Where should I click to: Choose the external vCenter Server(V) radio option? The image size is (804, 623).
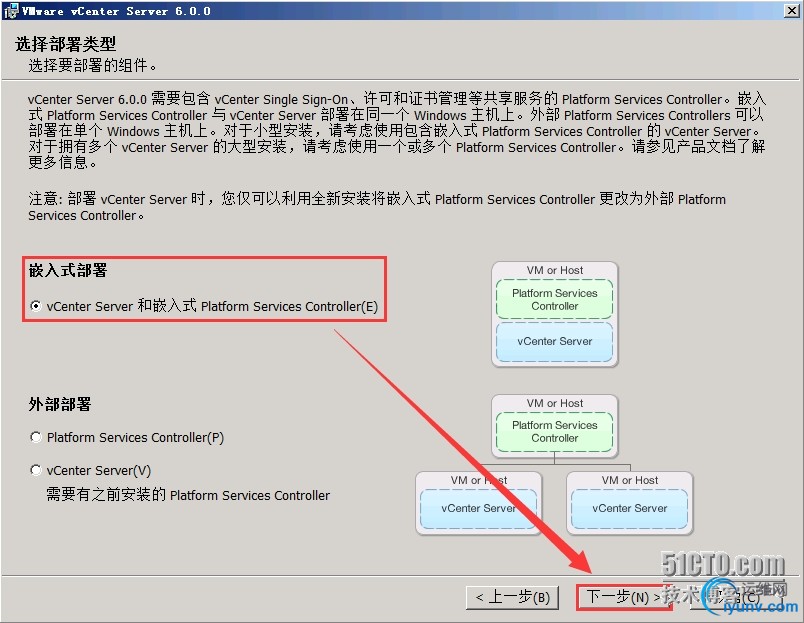pos(36,470)
